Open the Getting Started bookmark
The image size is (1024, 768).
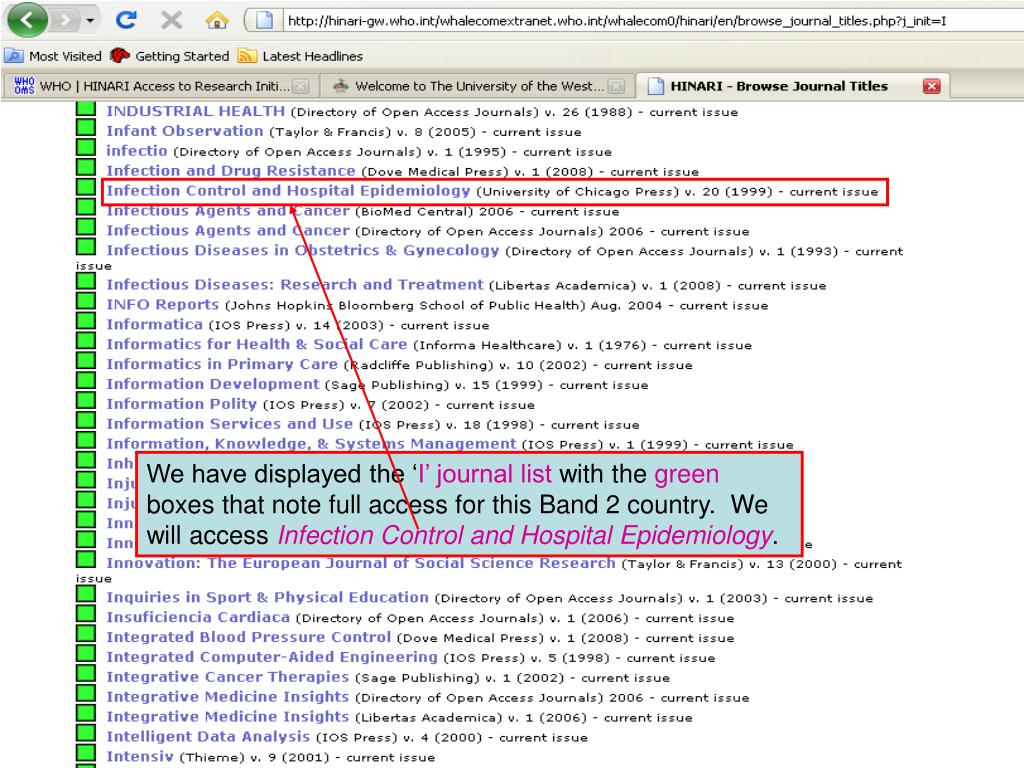170,56
